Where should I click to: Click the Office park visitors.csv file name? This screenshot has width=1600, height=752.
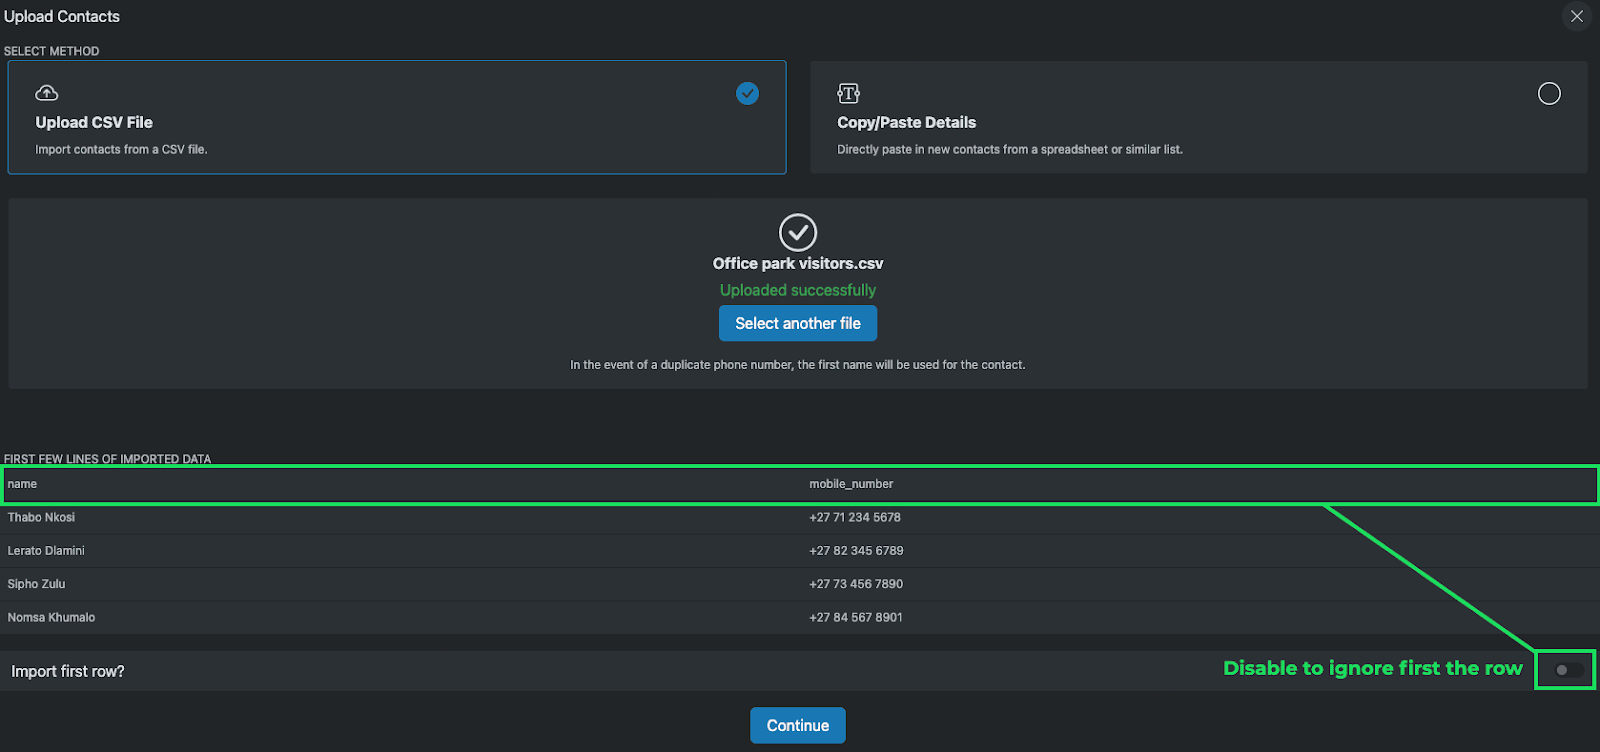click(798, 263)
